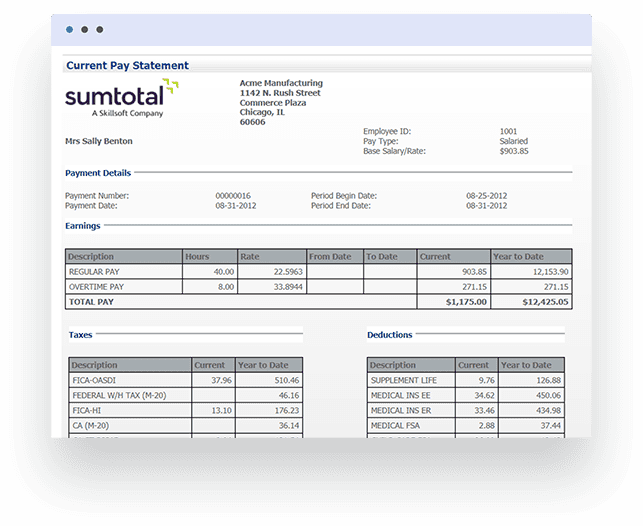Viewport: 643px width, 526px height.
Task: Click FICA-OASDI current amount 37.96
Action: click(x=221, y=380)
